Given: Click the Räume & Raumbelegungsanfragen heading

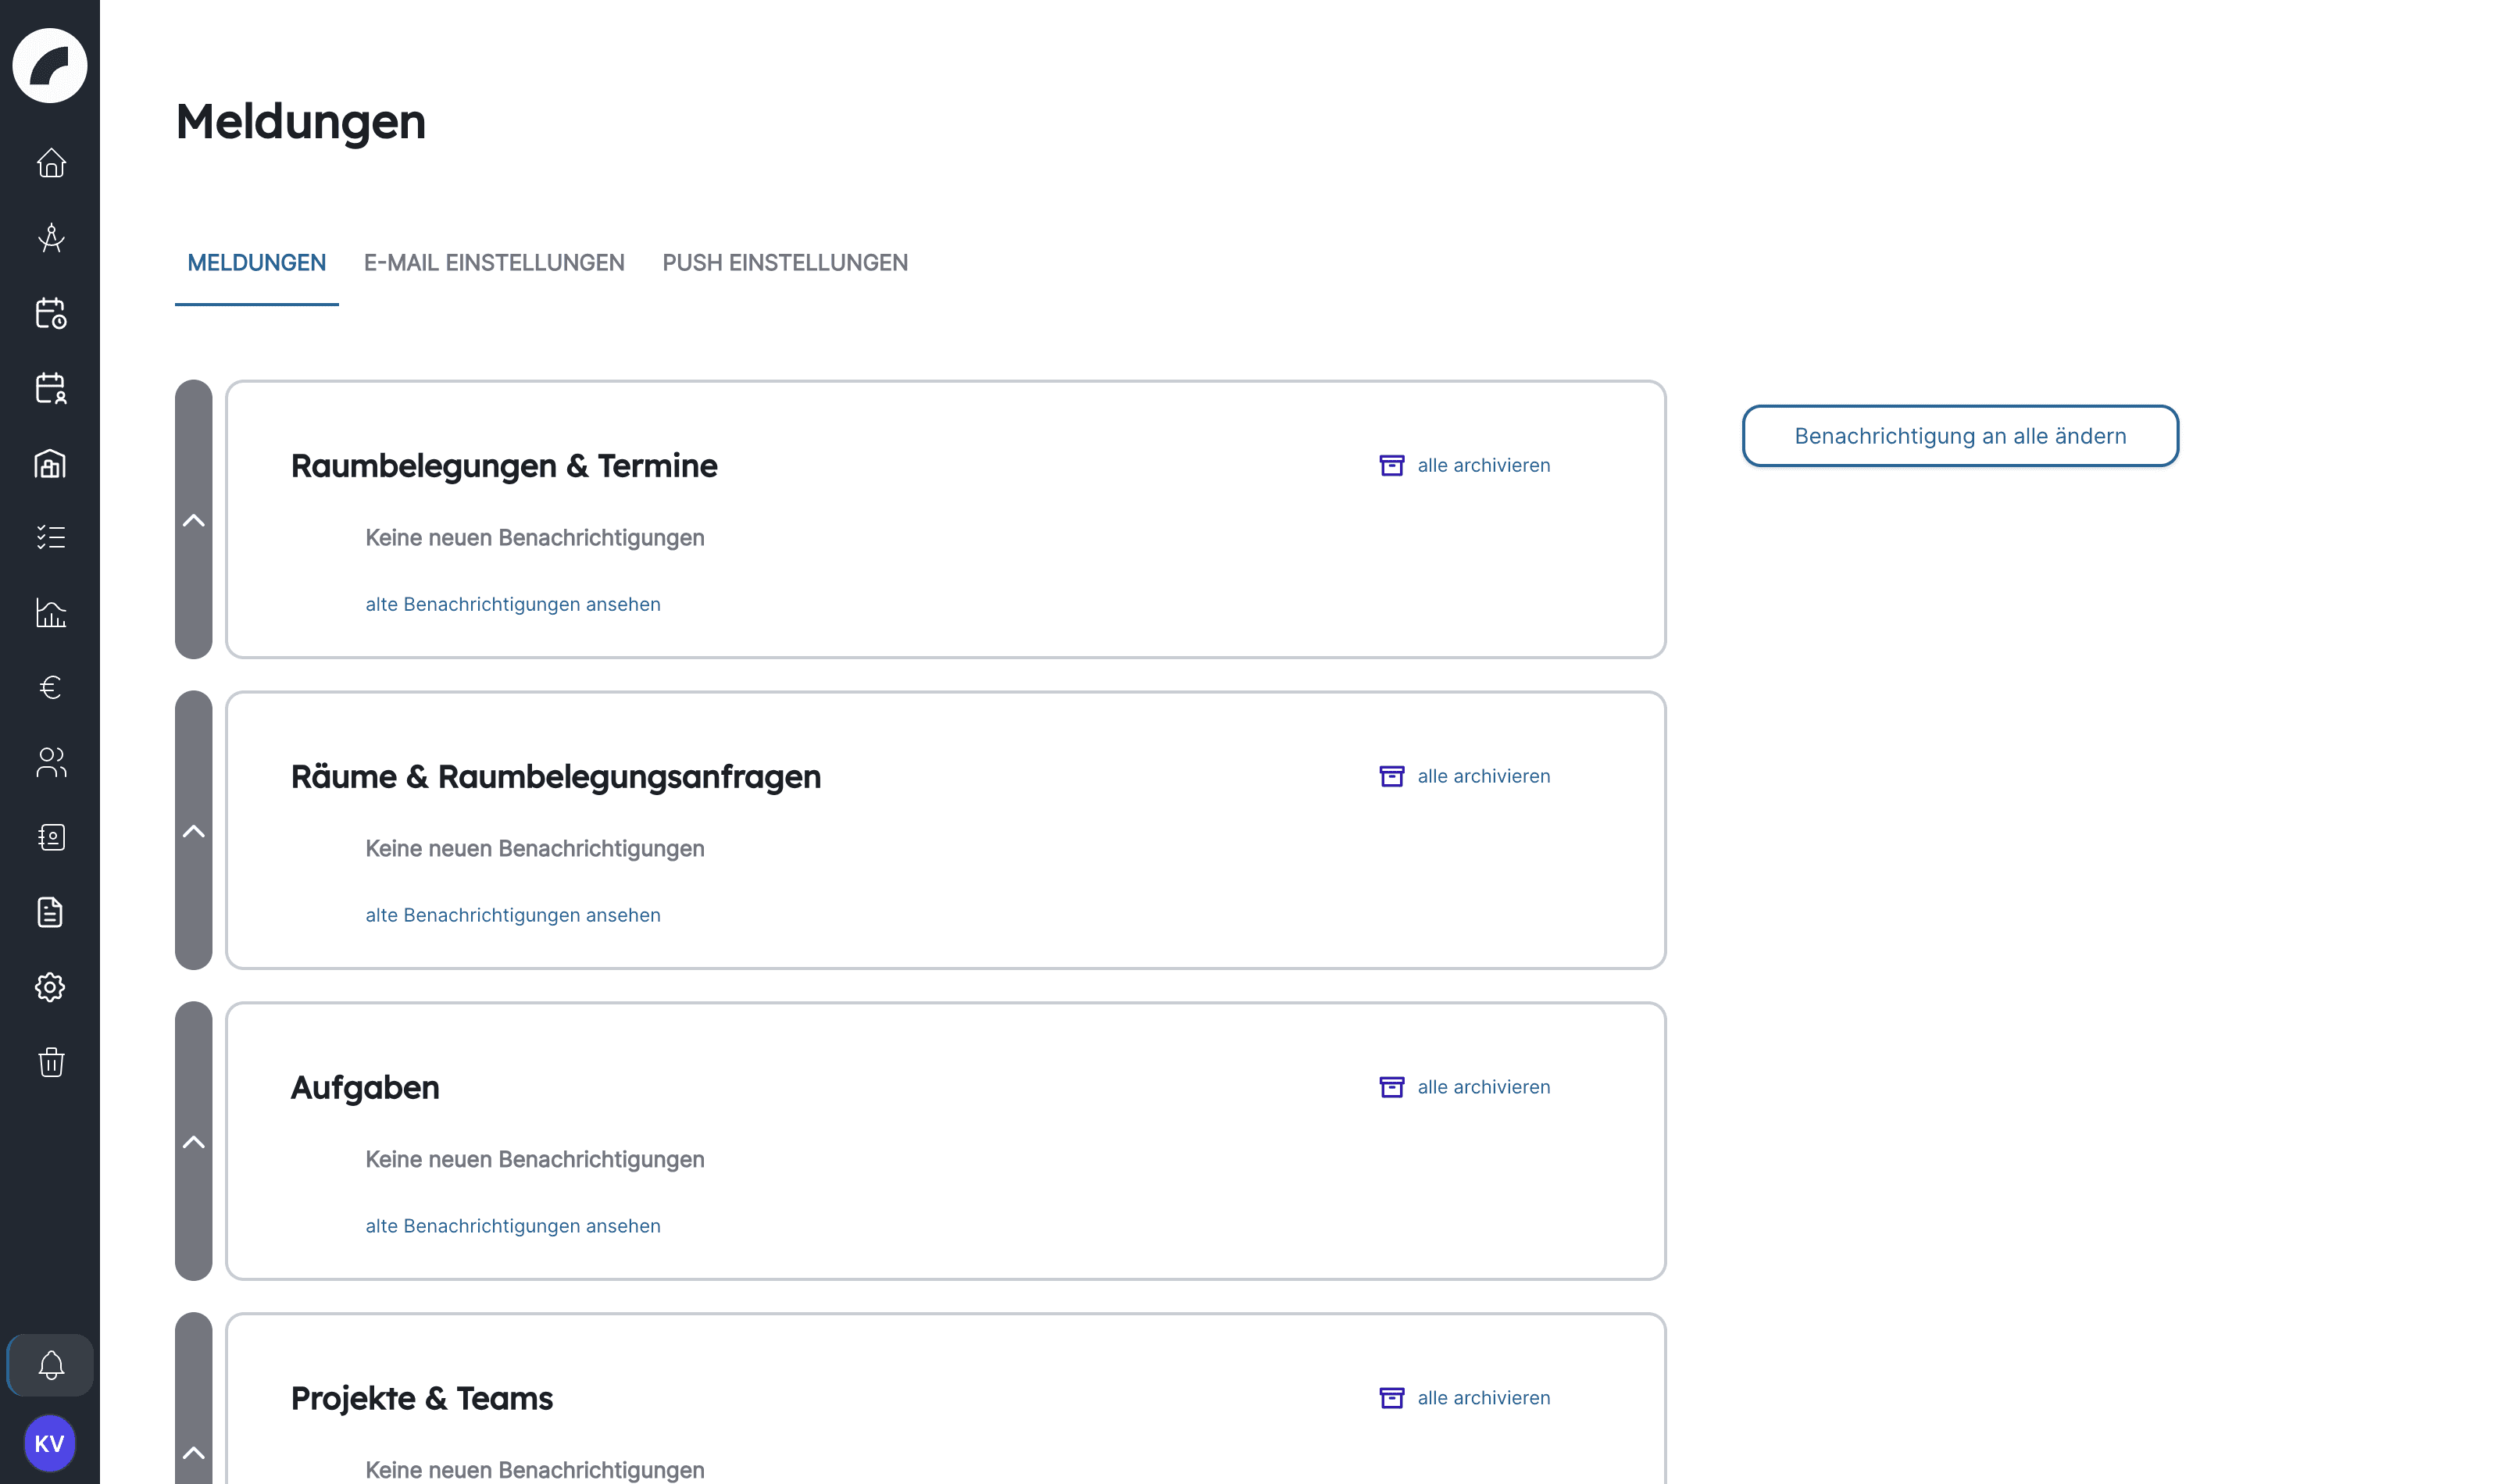Looking at the screenshot, I should pyautogui.click(x=556, y=777).
